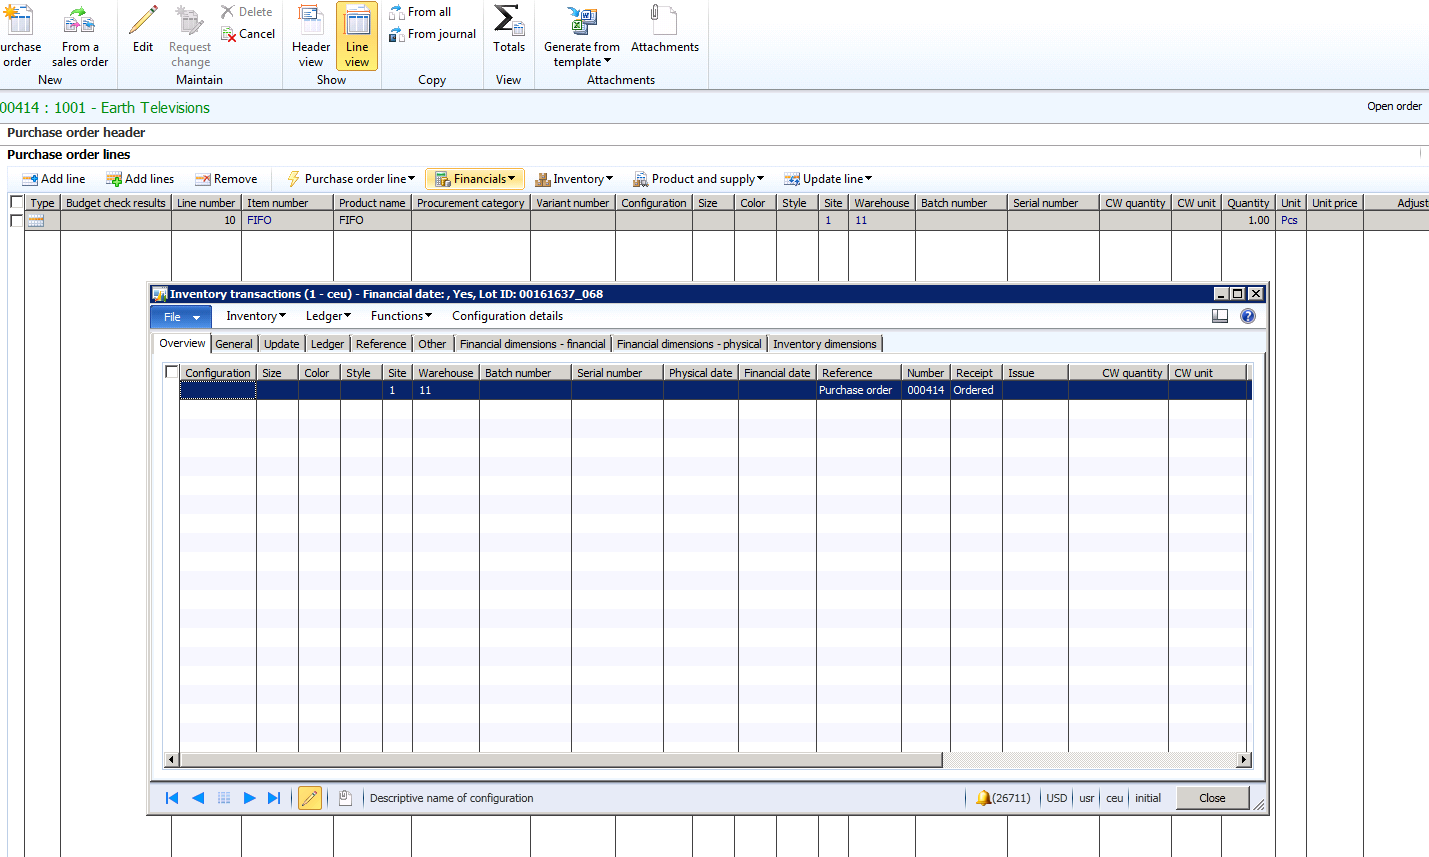
Task: Switch to the Inventory dimensions tab
Action: coord(824,344)
